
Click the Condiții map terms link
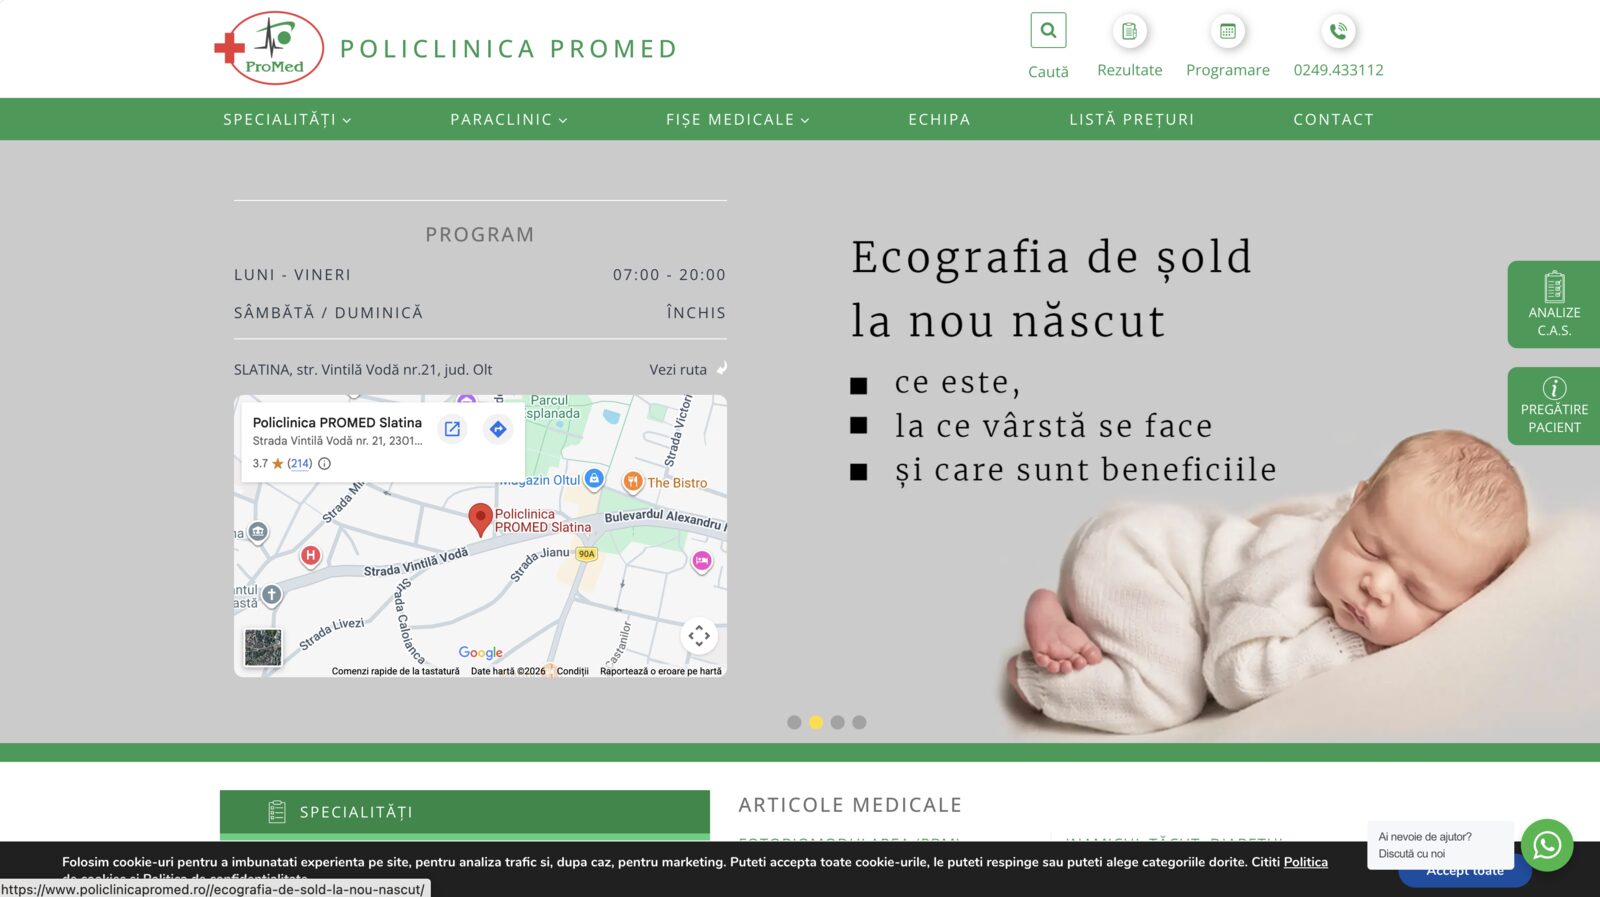click(572, 671)
